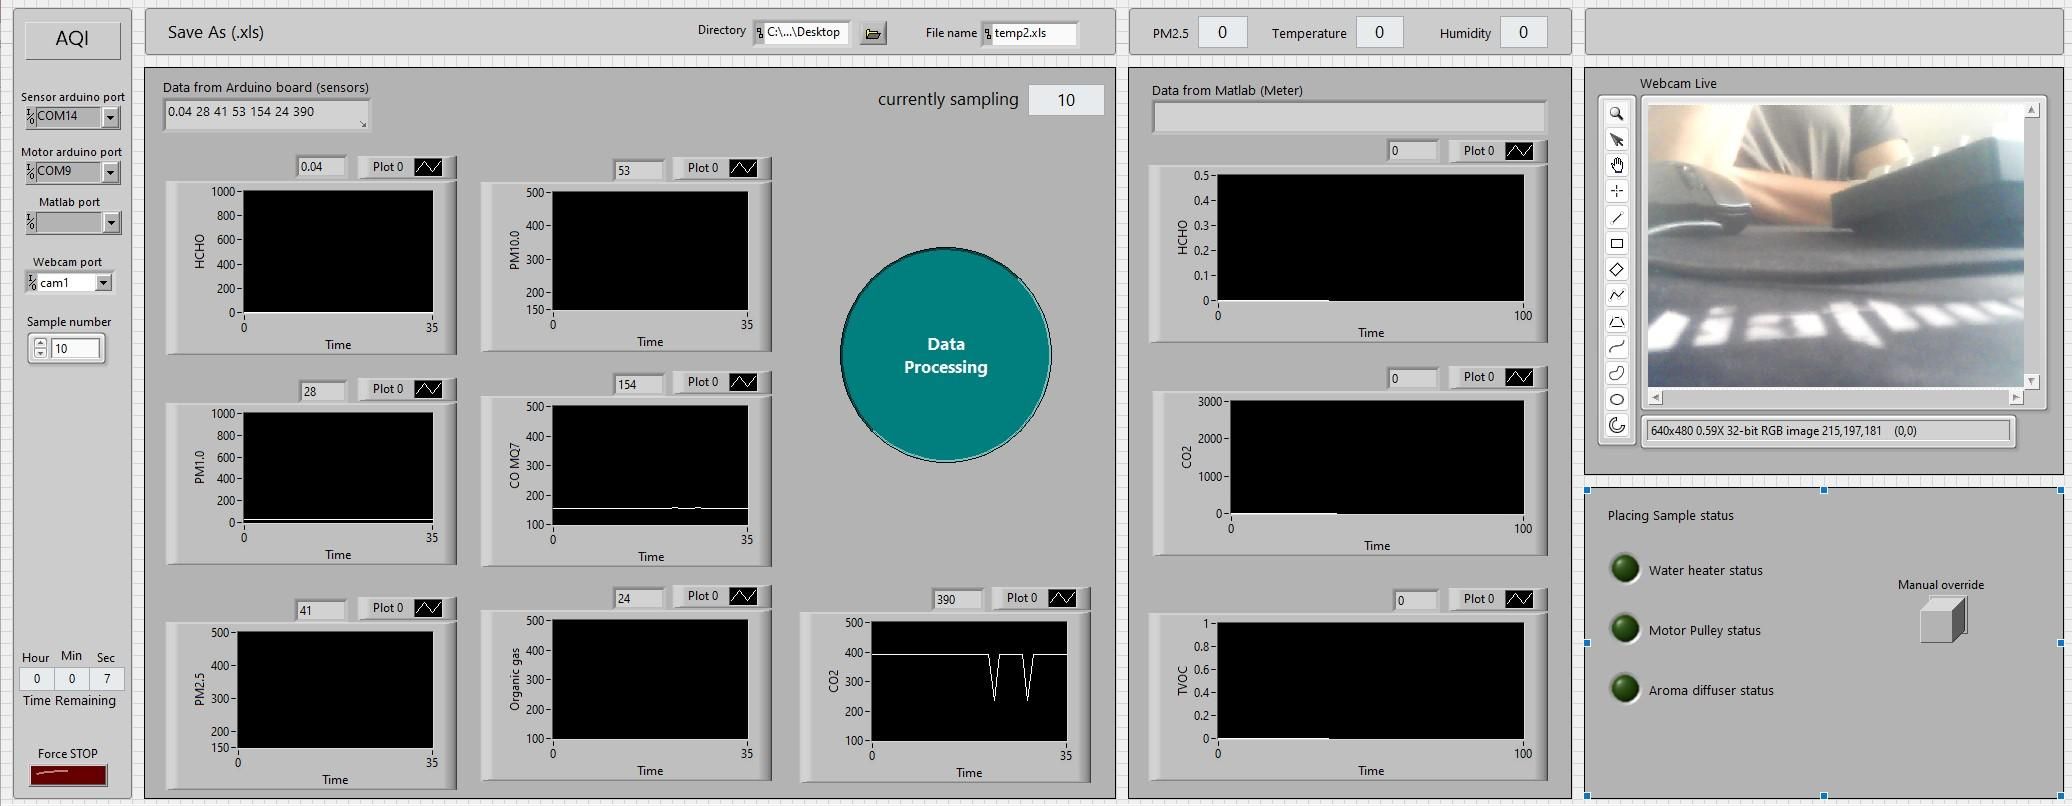
Task: Select the Rotated Rectangle diamond tool
Action: point(1616,269)
